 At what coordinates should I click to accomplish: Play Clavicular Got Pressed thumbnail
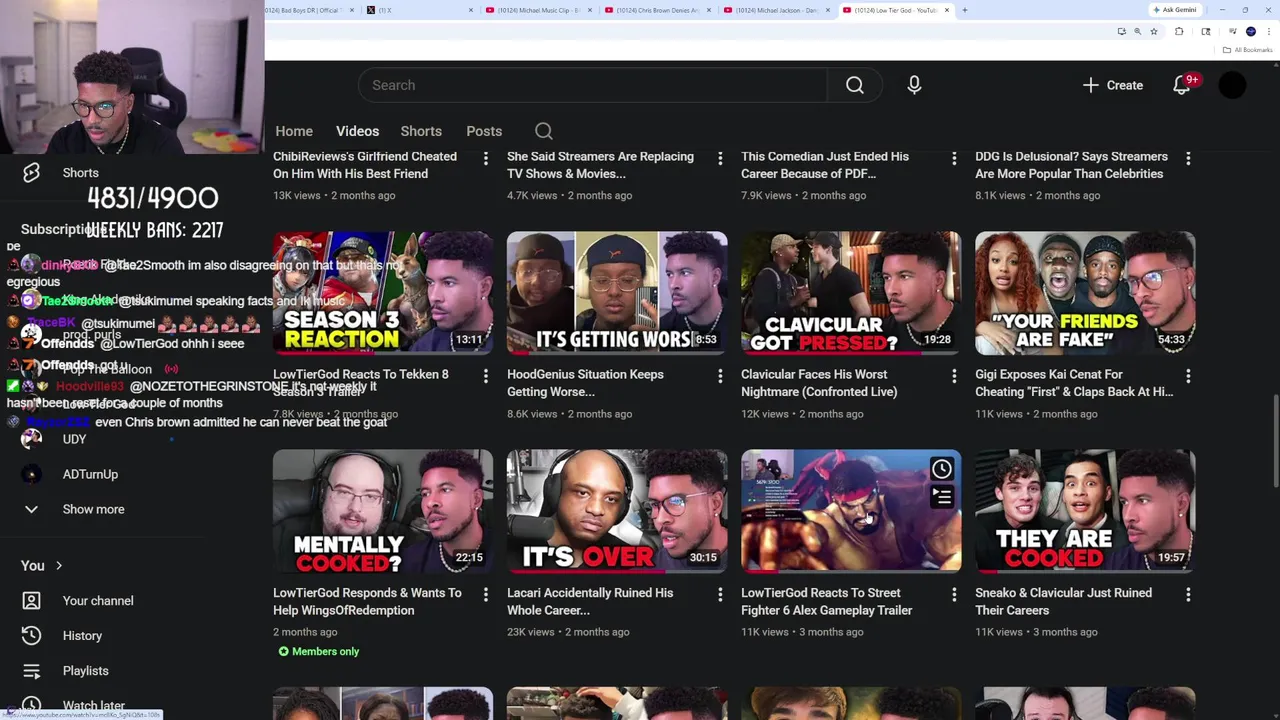(x=851, y=293)
